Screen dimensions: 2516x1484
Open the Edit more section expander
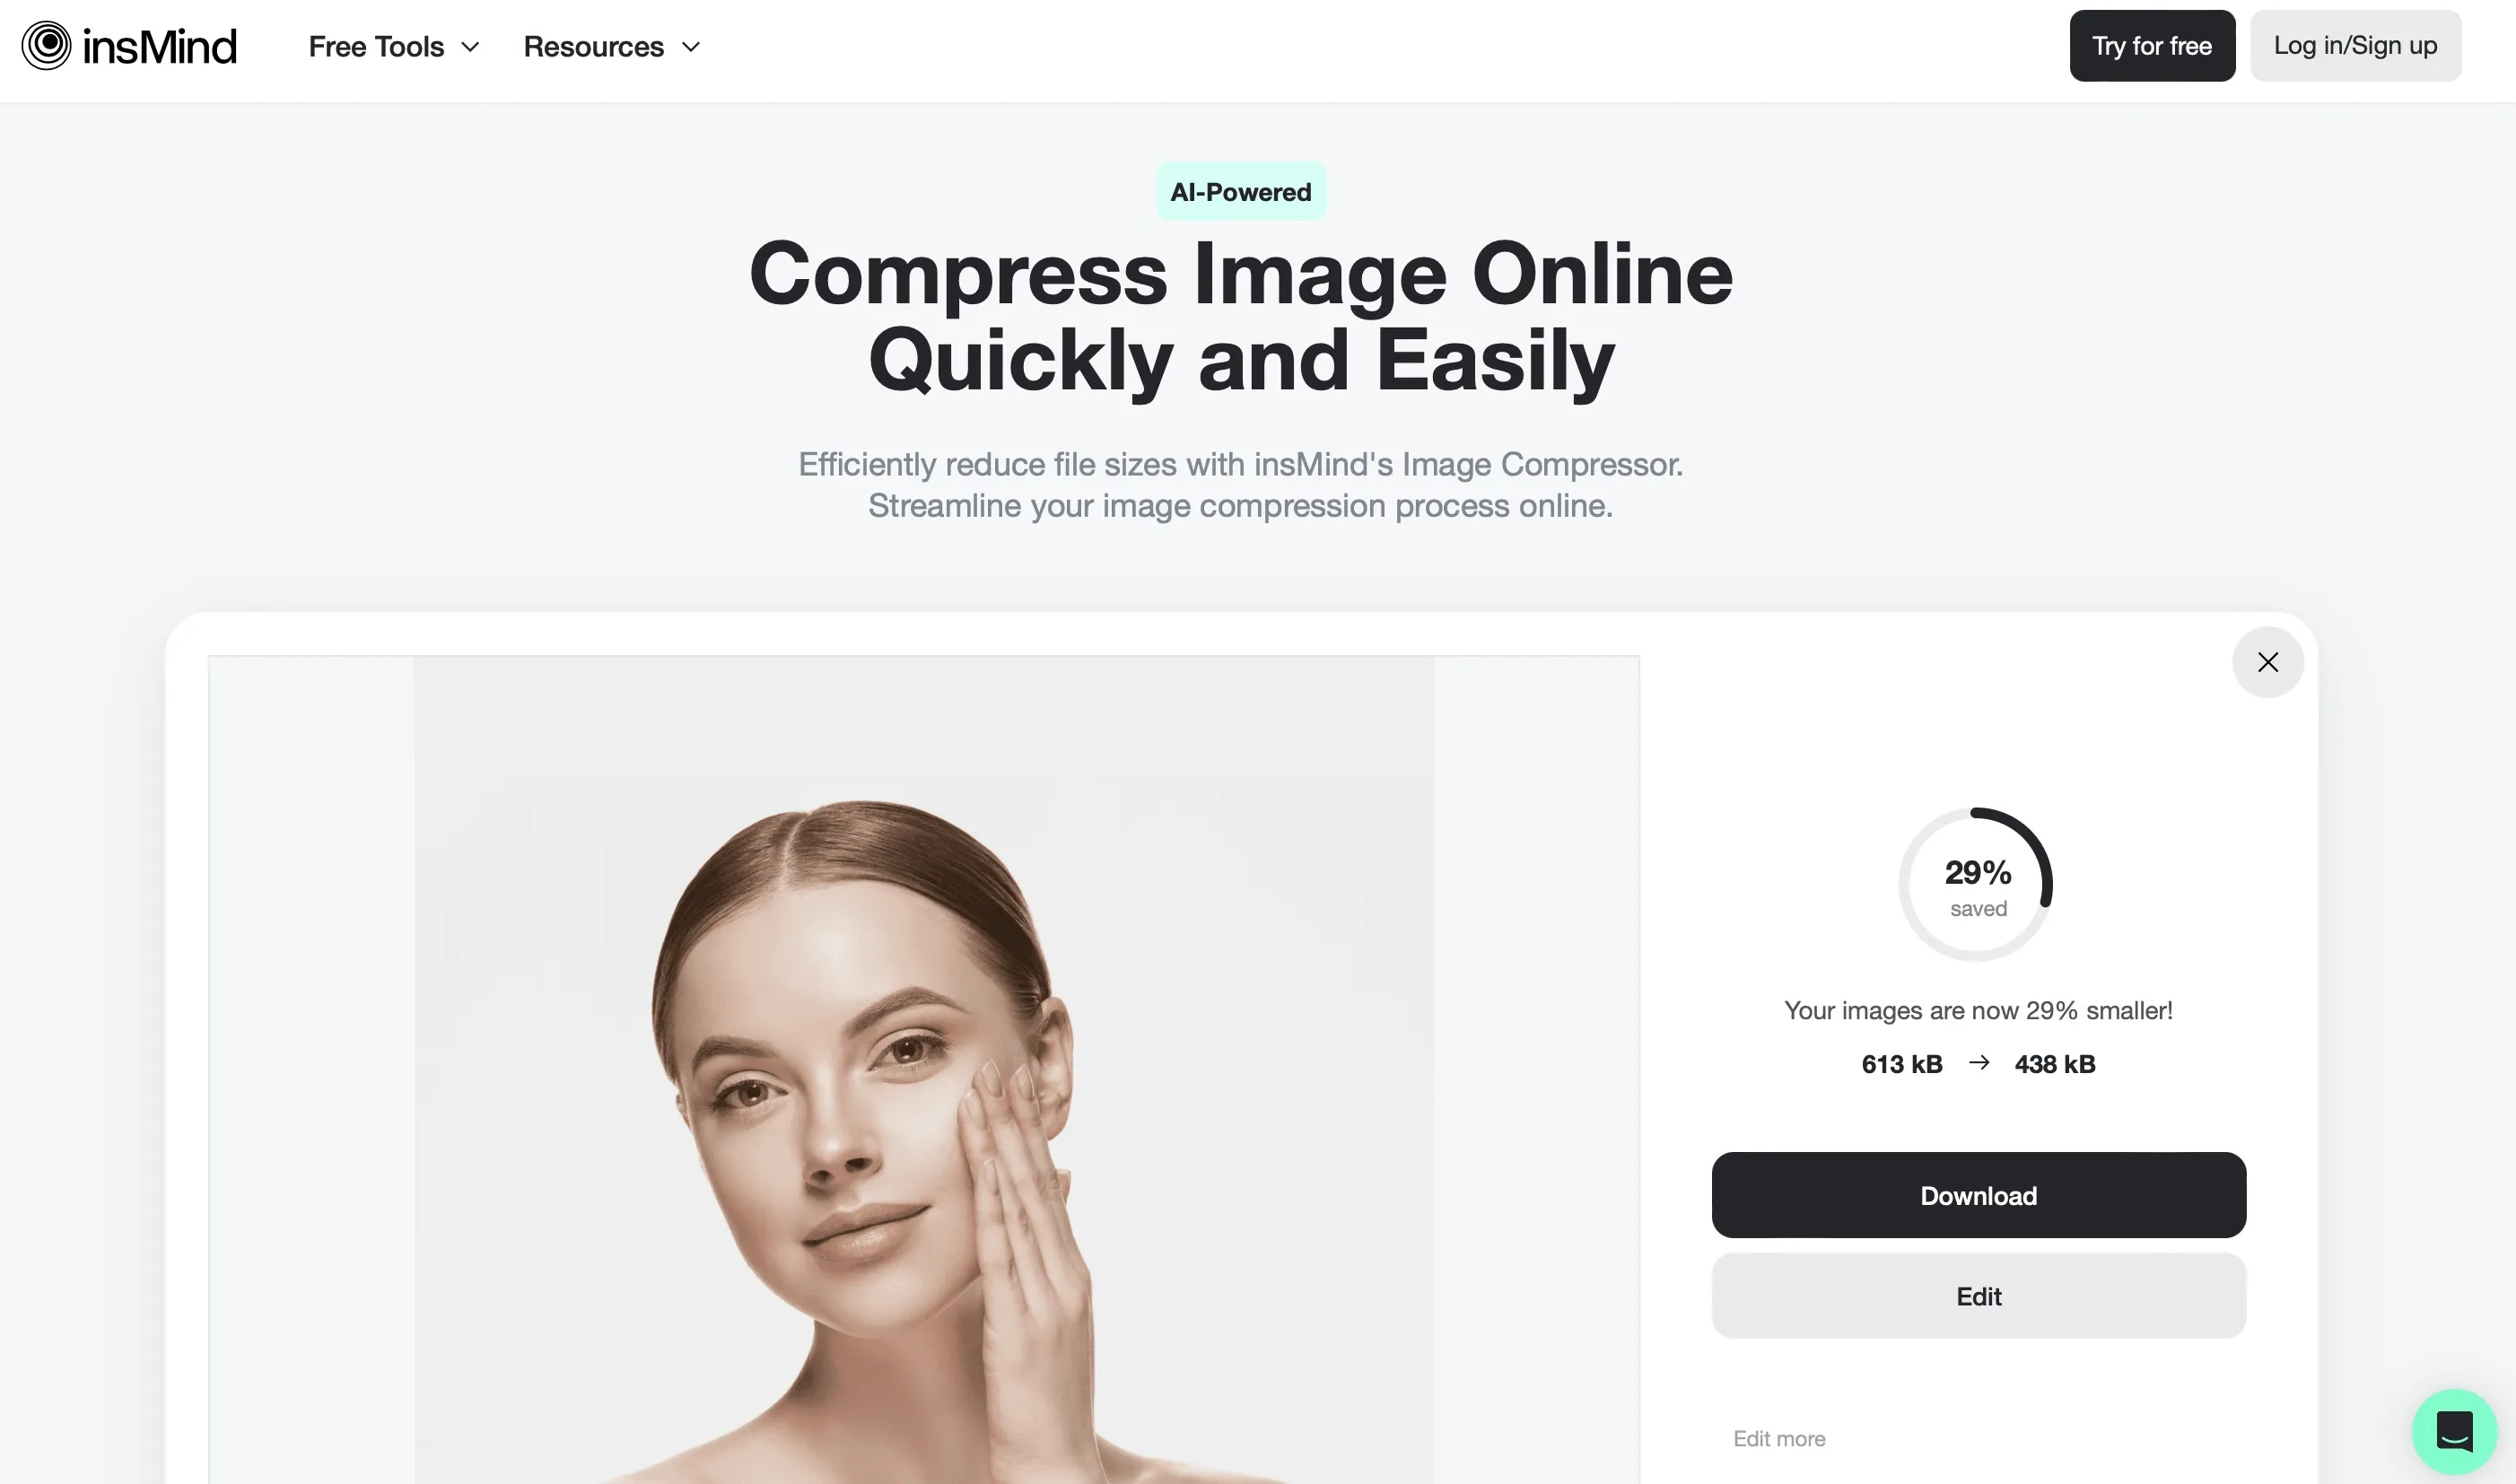click(x=1779, y=1436)
